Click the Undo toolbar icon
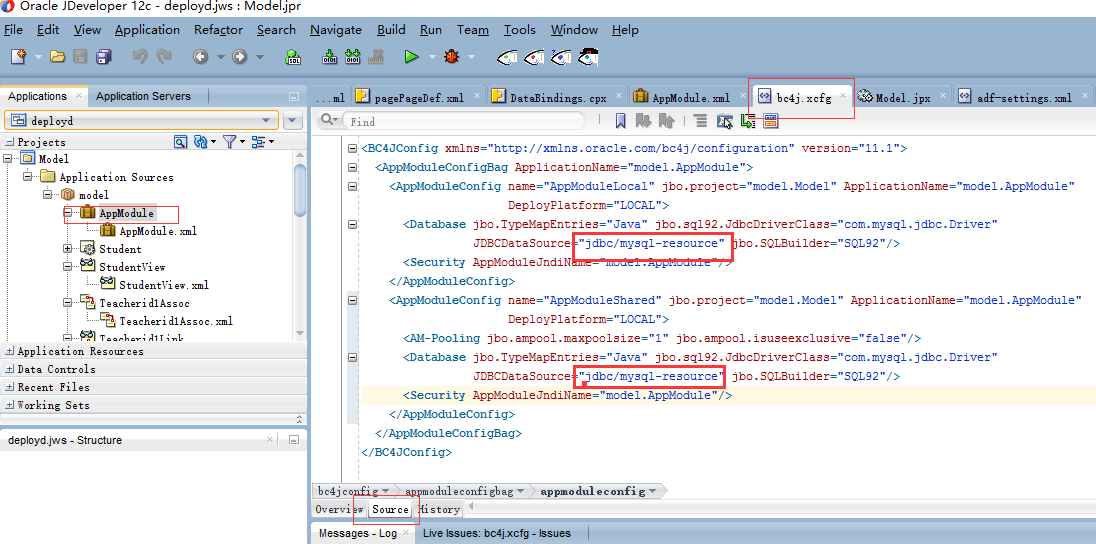This screenshot has width=1096, height=544. [x=140, y=57]
